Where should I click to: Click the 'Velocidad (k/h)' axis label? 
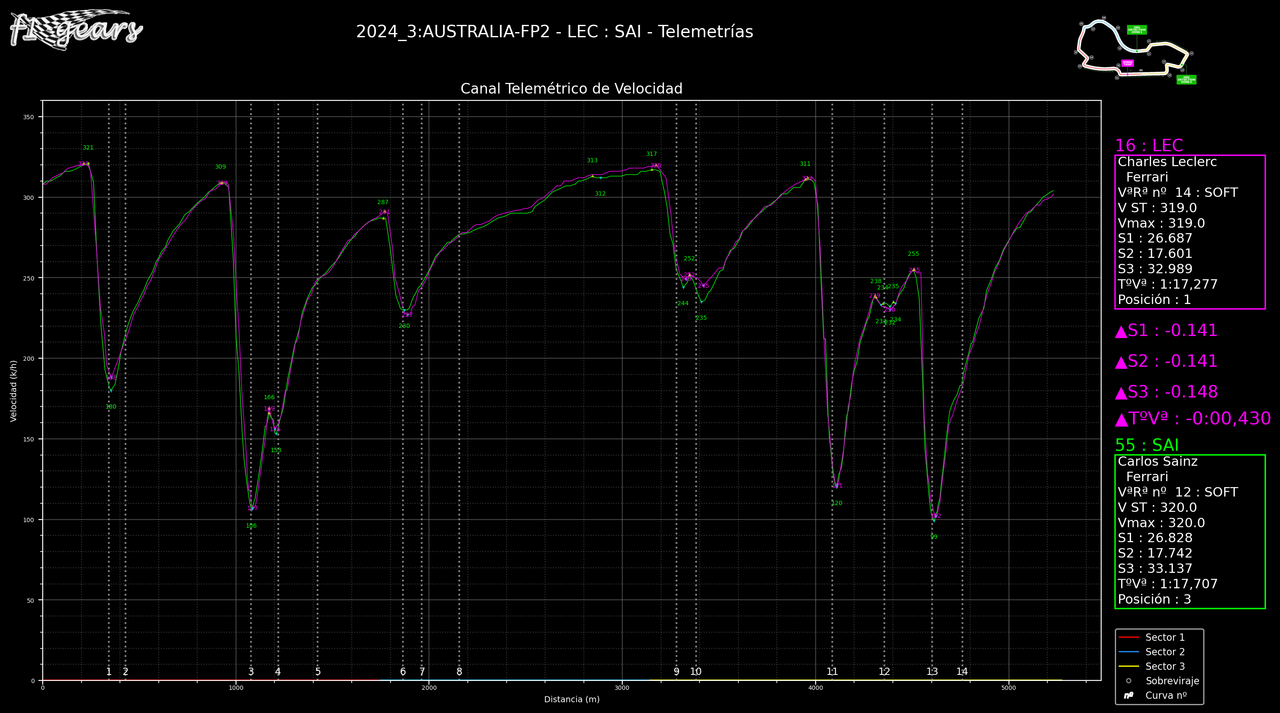[14, 390]
